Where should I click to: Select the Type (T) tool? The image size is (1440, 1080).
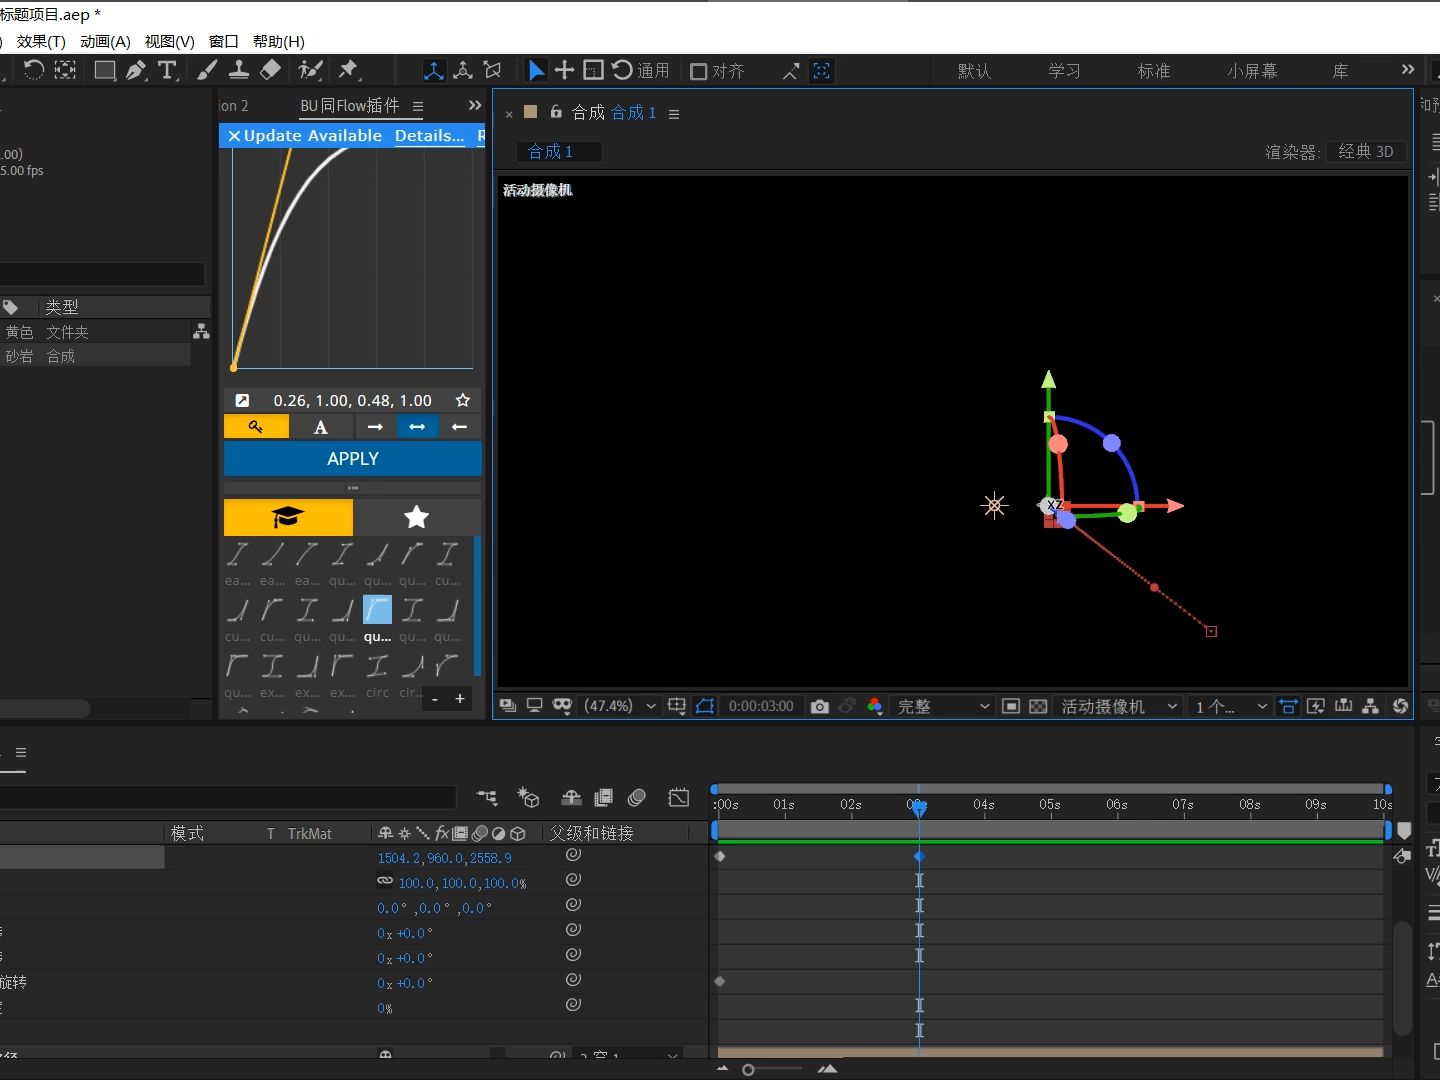coord(167,70)
